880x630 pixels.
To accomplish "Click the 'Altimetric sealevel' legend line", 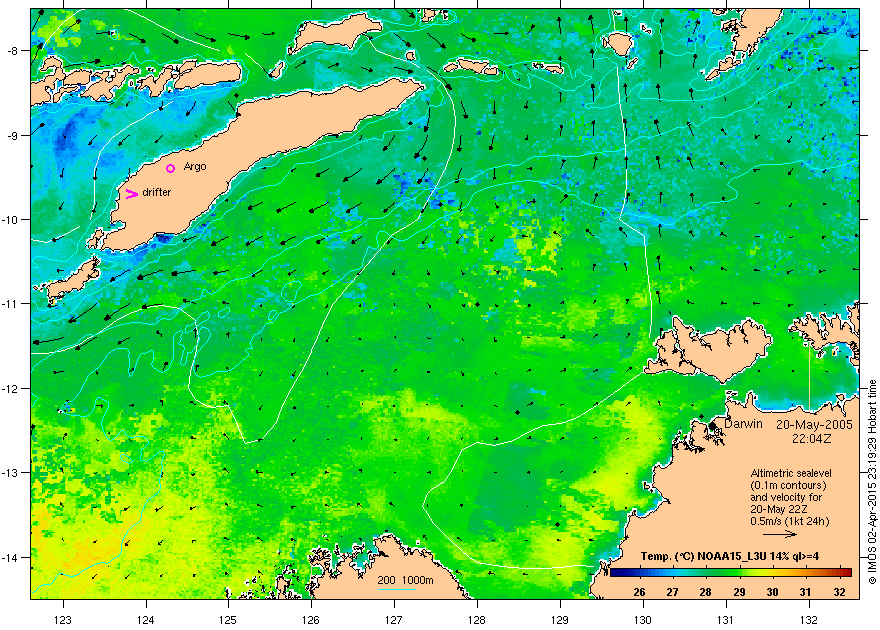I will pos(791,473).
